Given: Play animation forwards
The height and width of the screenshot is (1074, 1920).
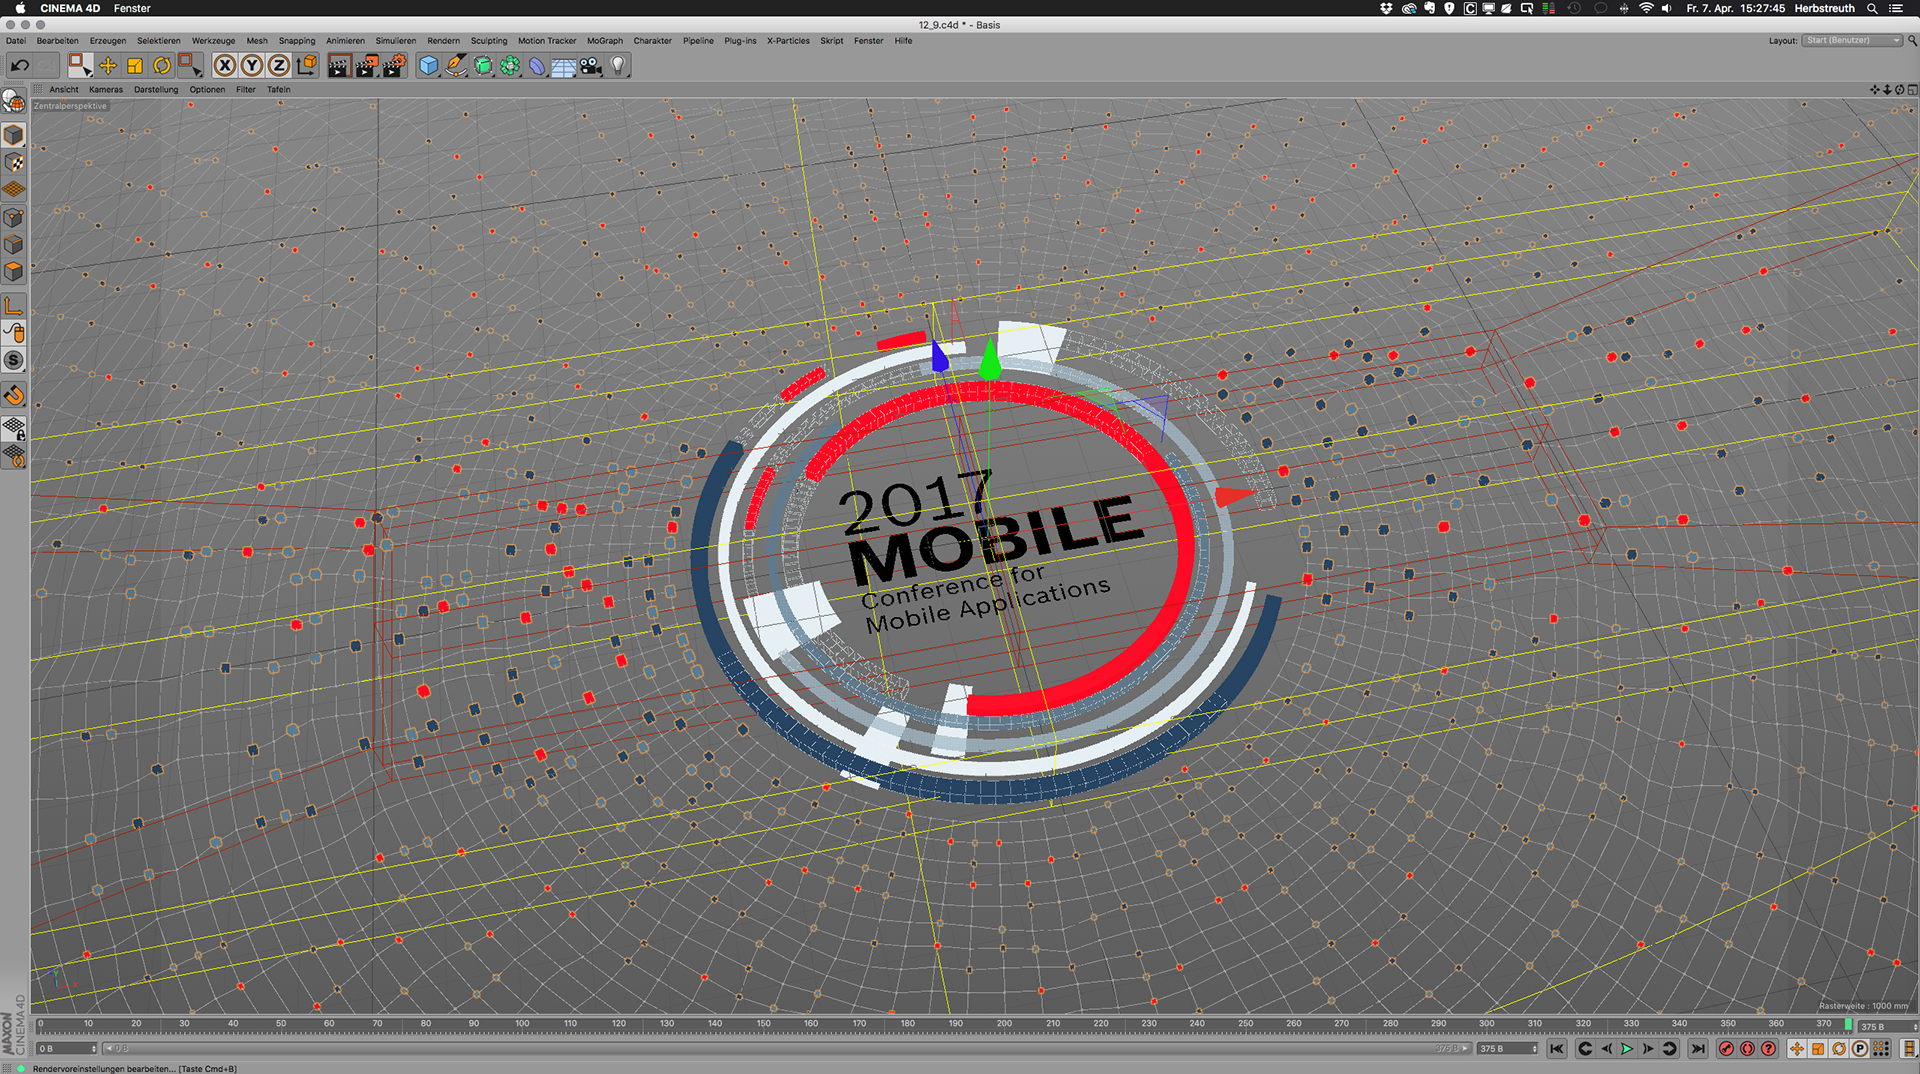Looking at the screenshot, I should click(x=1627, y=1049).
